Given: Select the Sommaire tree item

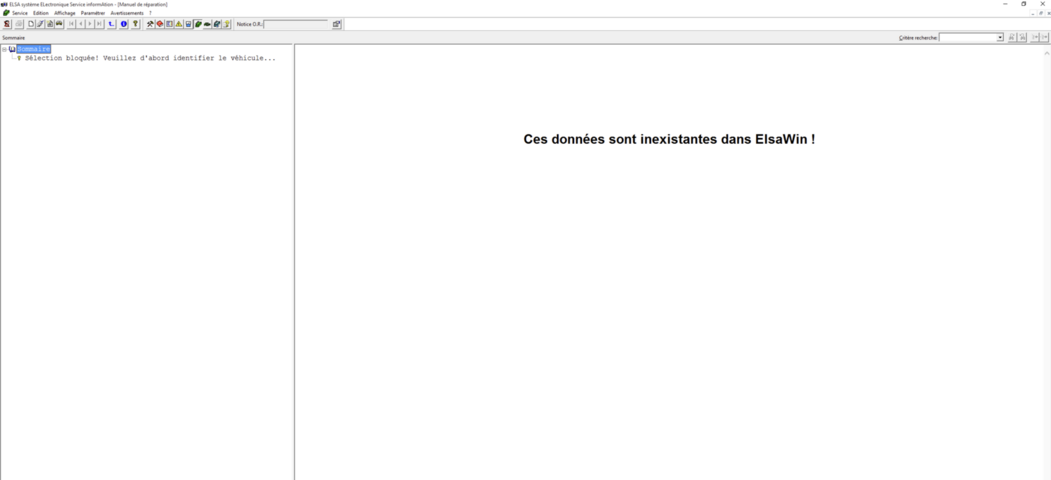Looking at the screenshot, I should tap(34, 49).
